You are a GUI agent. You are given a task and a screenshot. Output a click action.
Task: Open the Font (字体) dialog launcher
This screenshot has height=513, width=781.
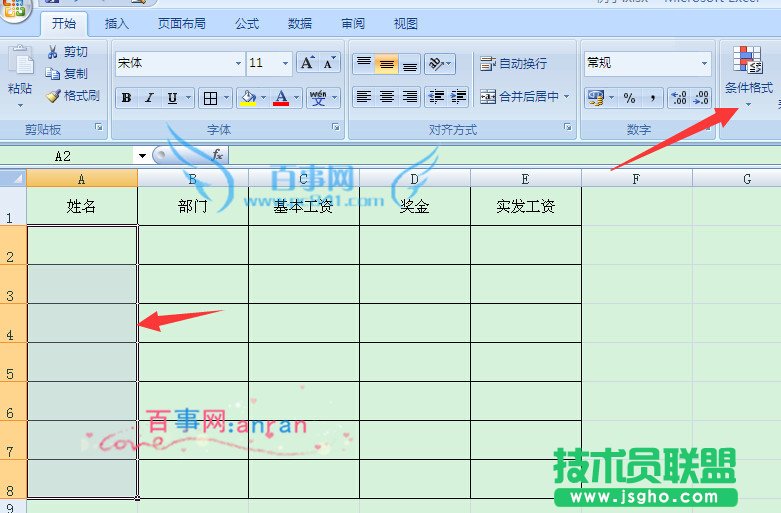click(x=336, y=128)
